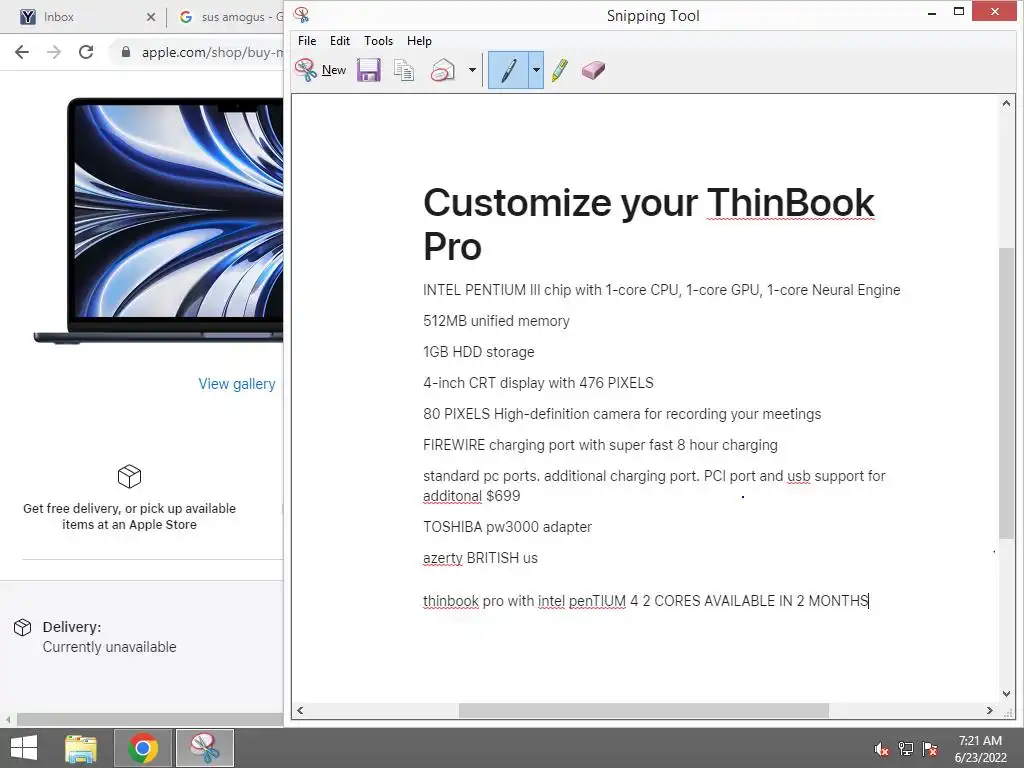Screen dimensions: 1024x768
Task: Open the File menu
Action: tap(307, 40)
